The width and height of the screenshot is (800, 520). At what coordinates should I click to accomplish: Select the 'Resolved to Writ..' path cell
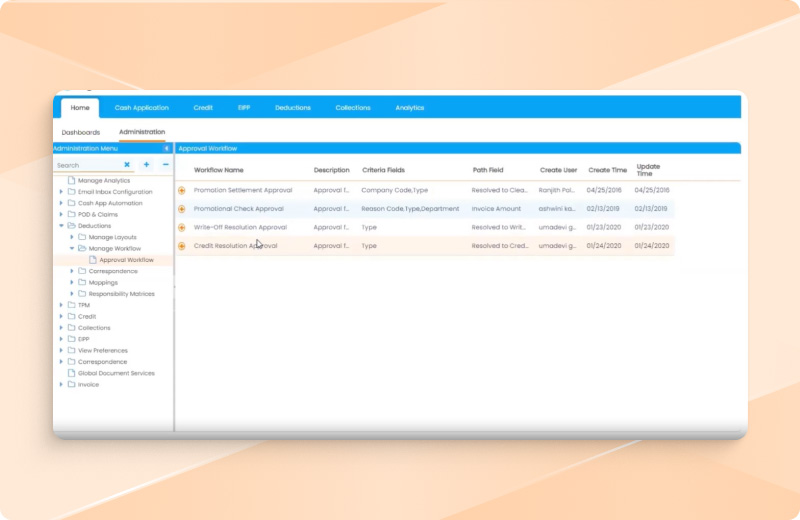[498, 228]
